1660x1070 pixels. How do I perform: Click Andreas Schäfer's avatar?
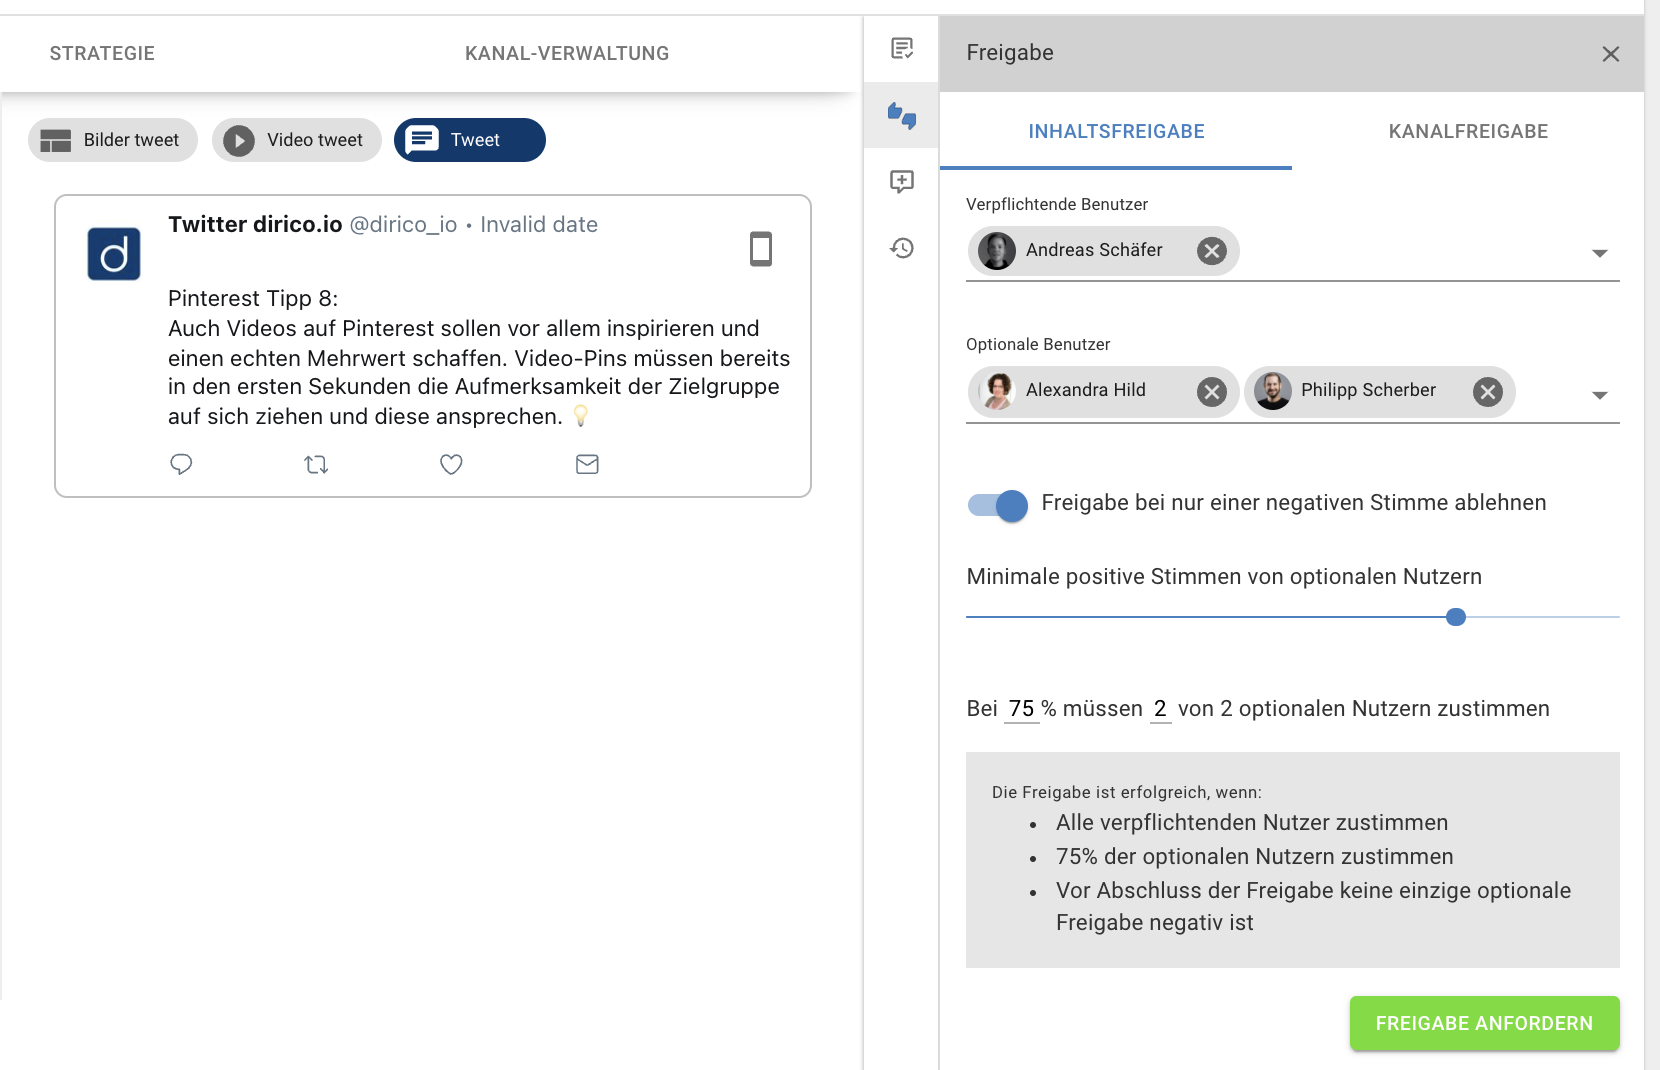[997, 251]
